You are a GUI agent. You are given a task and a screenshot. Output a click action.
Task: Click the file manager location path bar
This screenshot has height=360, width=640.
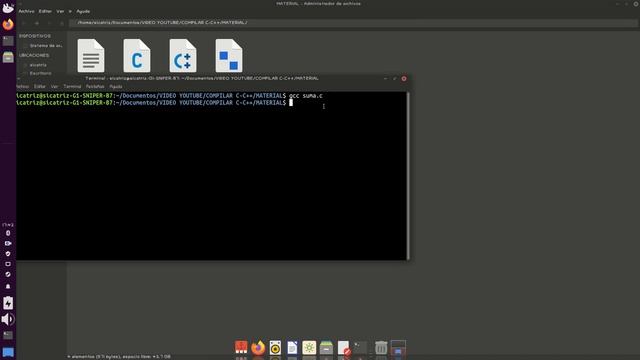point(353,23)
